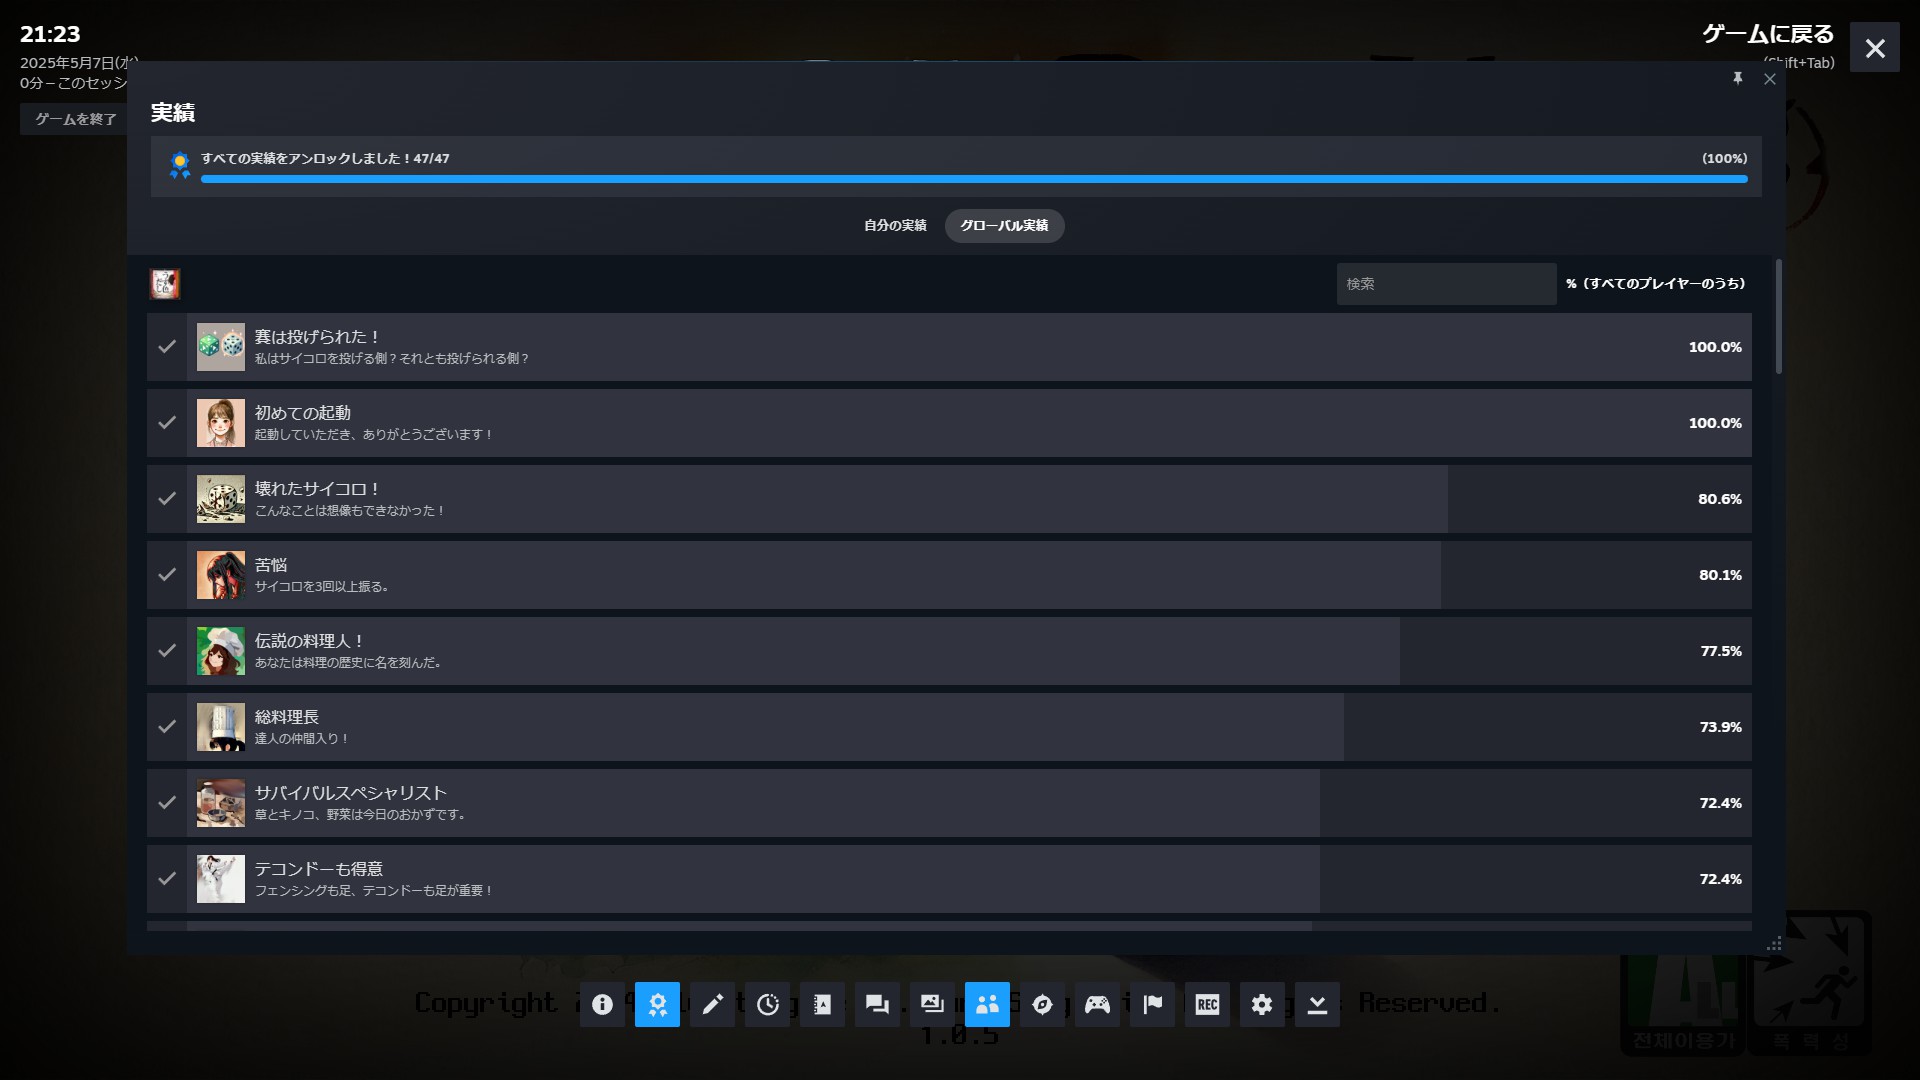Open the notes pencil icon
The image size is (1920, 1080).
pyautogui.click(x=712, y=1004)
